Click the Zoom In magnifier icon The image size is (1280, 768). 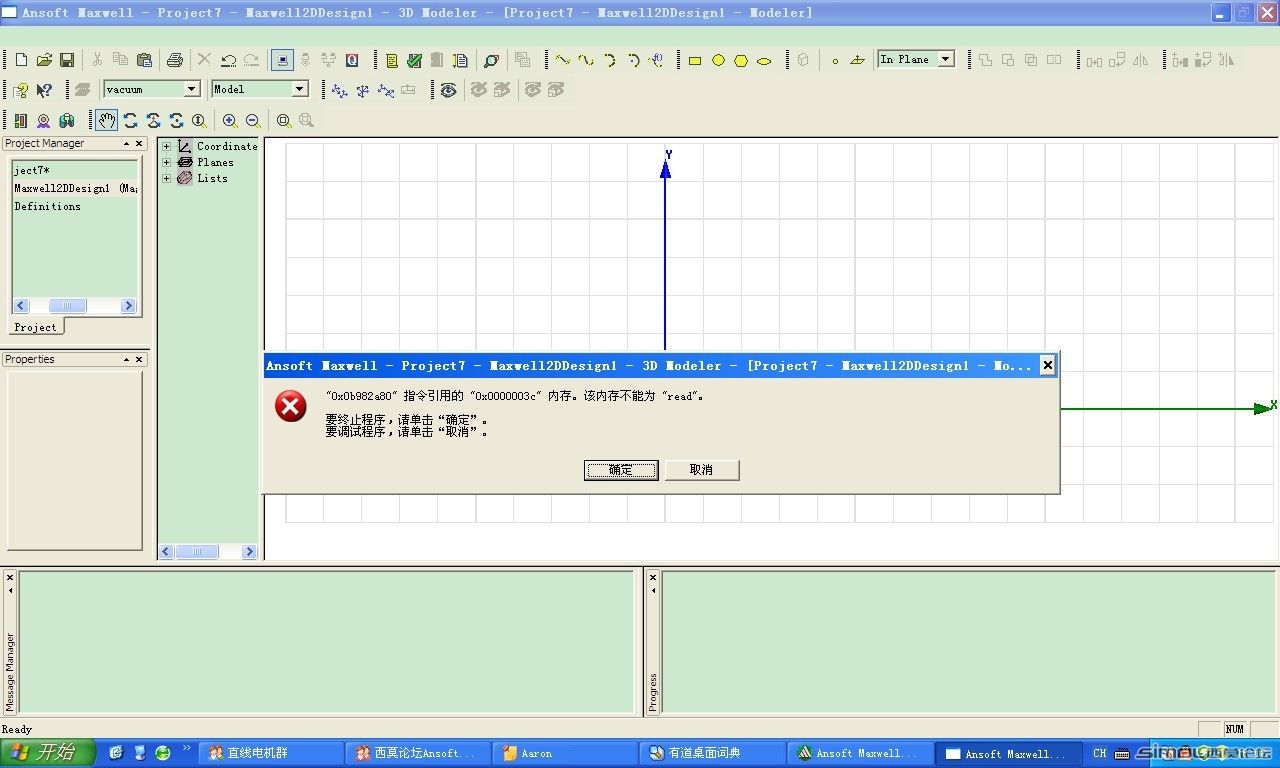tap(230, 121)
